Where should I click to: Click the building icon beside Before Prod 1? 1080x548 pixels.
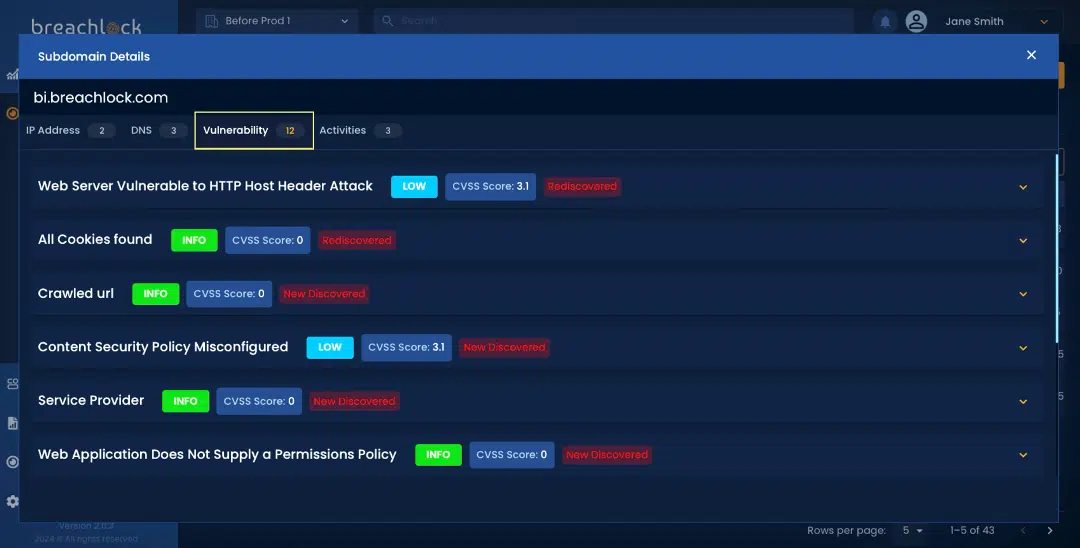[211, 21]
